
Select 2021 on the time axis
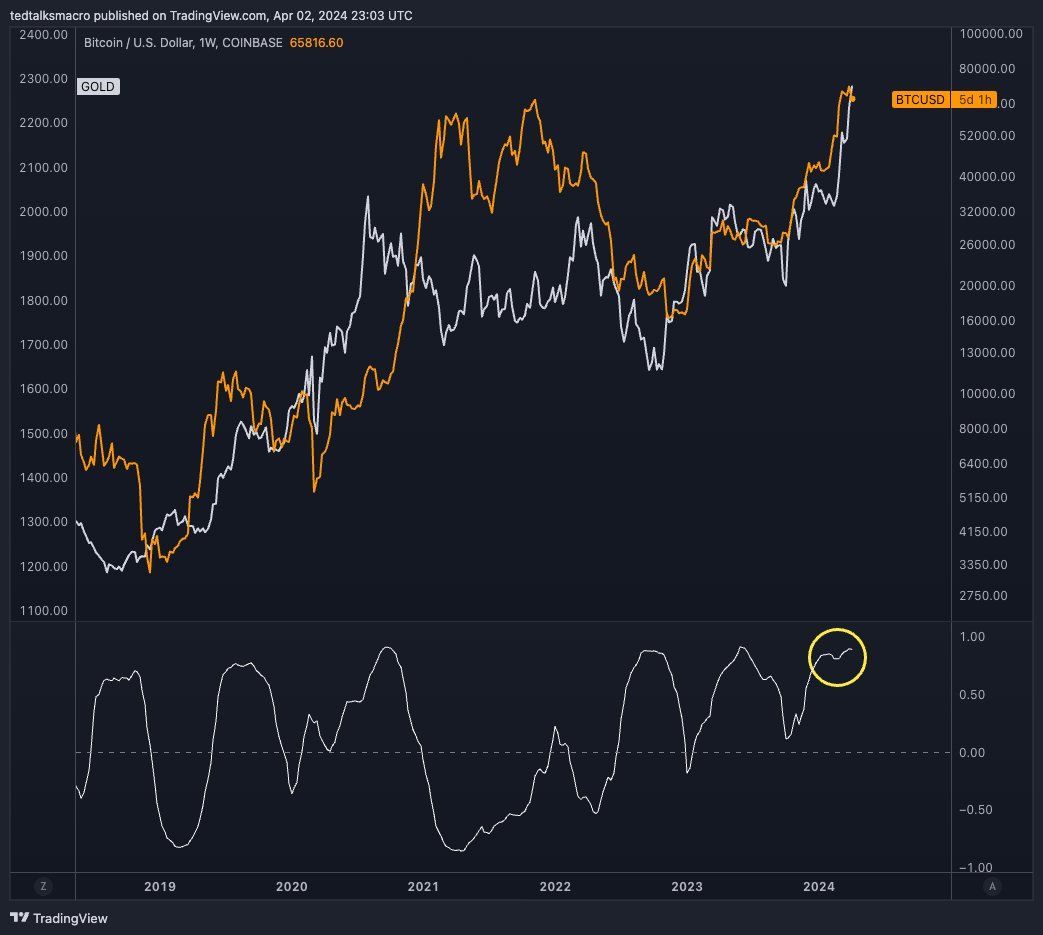(423, 887)
